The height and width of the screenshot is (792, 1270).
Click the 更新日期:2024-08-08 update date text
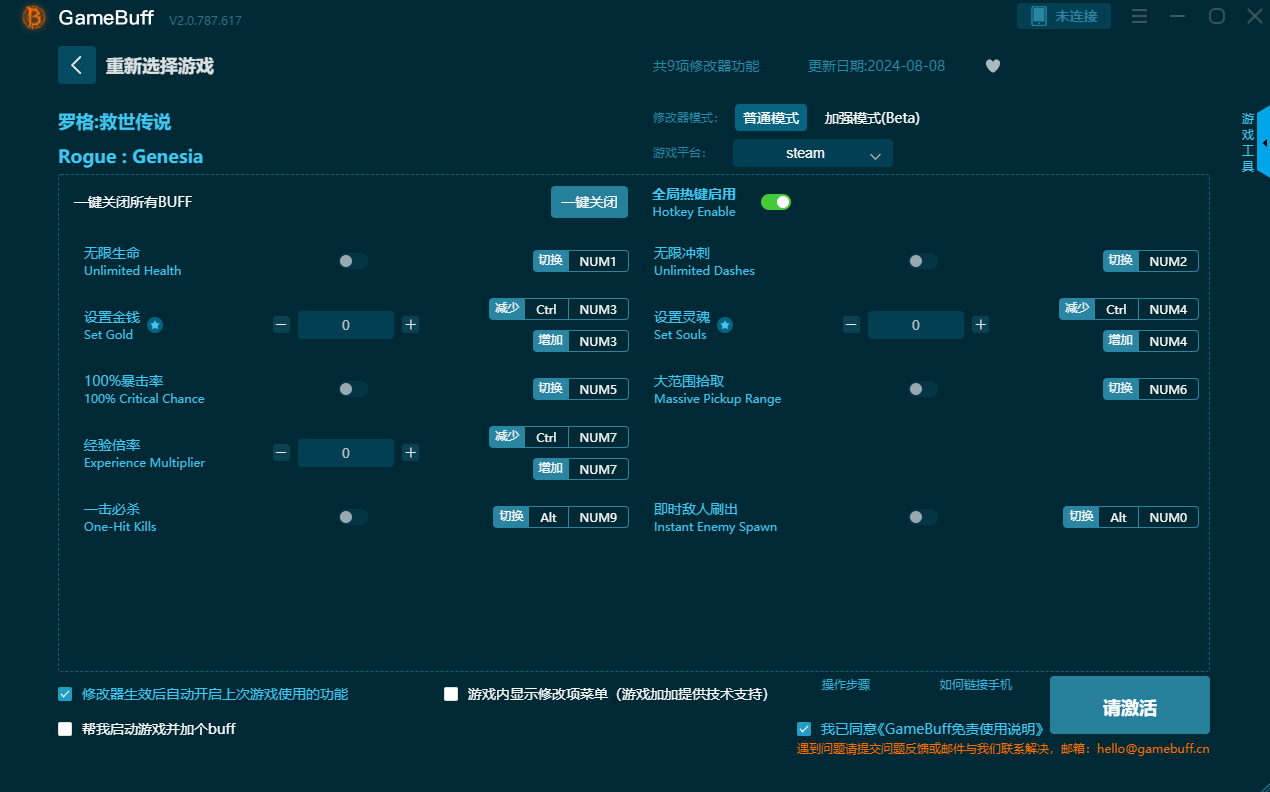(x=876, y=66)
